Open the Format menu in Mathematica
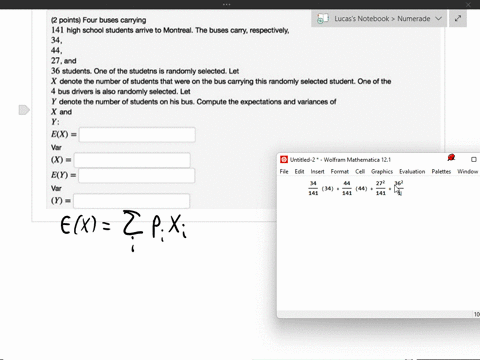The height and width of the screenshot is (360, 480). [340, 171]
